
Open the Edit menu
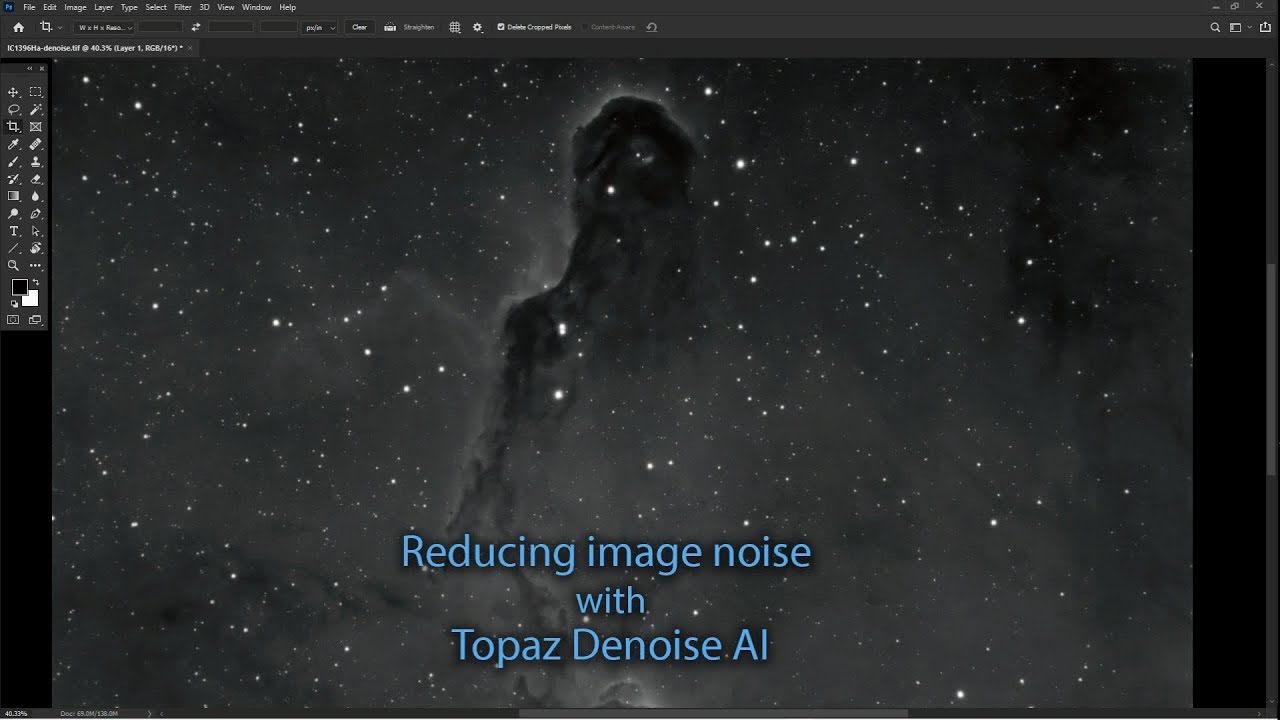[50, 7]
